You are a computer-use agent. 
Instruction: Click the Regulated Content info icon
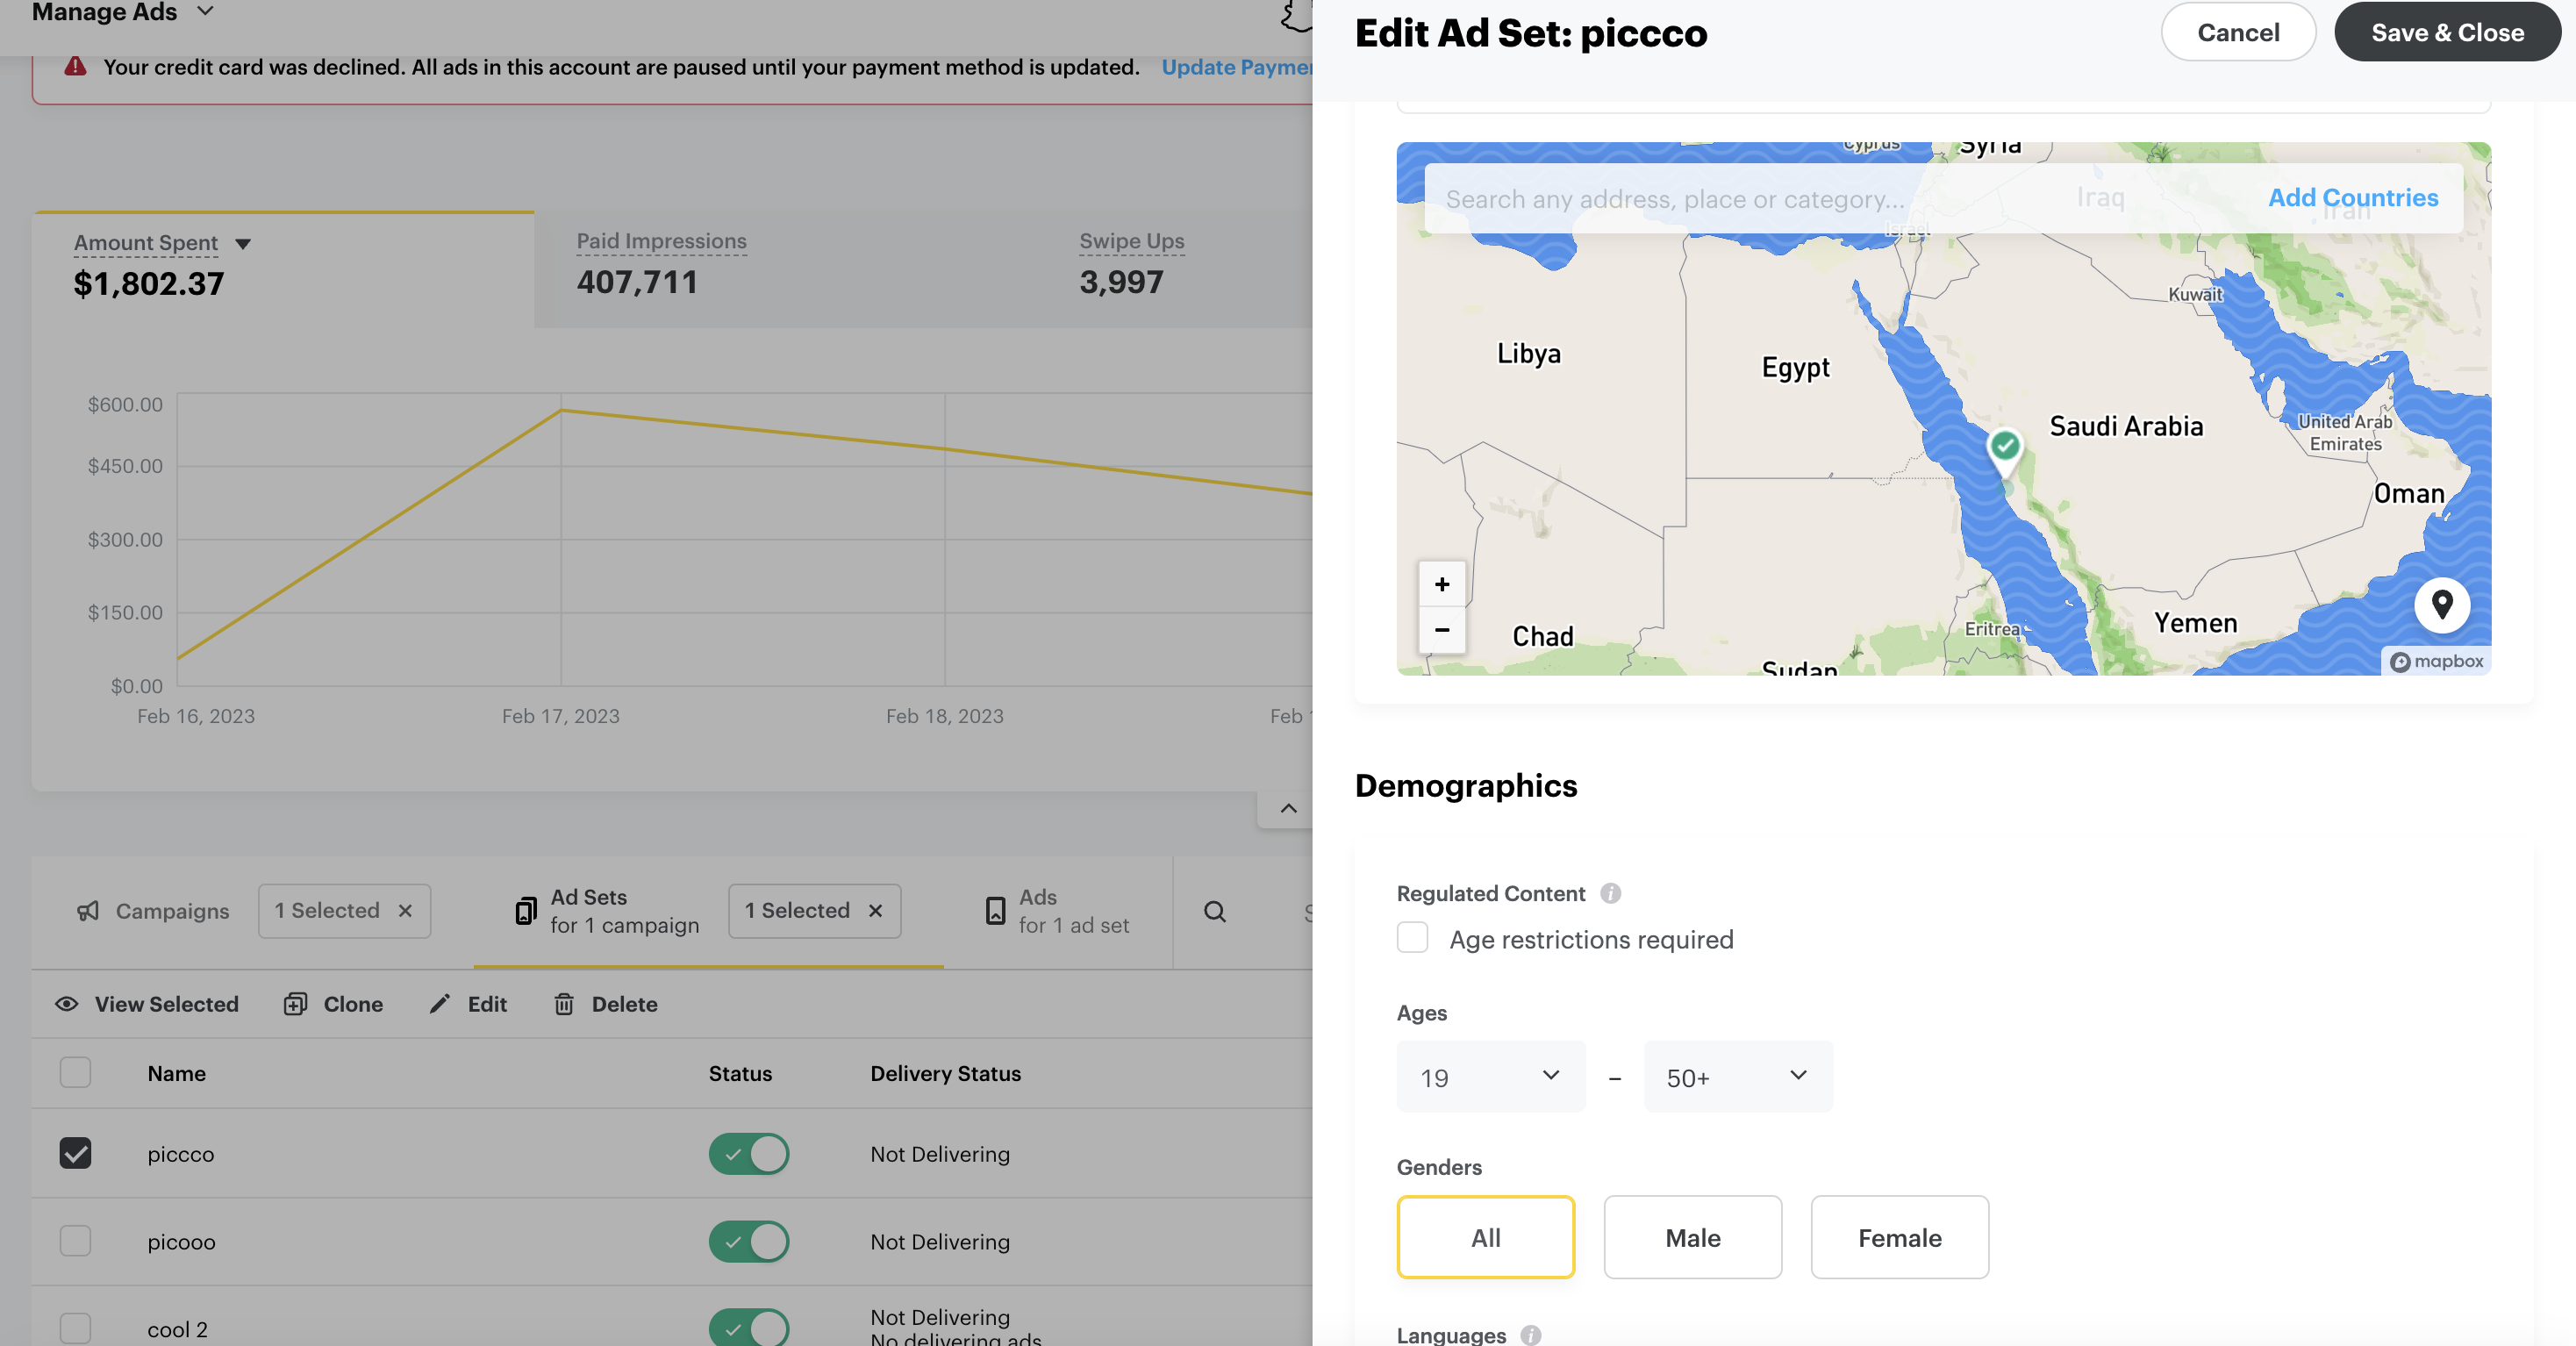coord(1610,893)
